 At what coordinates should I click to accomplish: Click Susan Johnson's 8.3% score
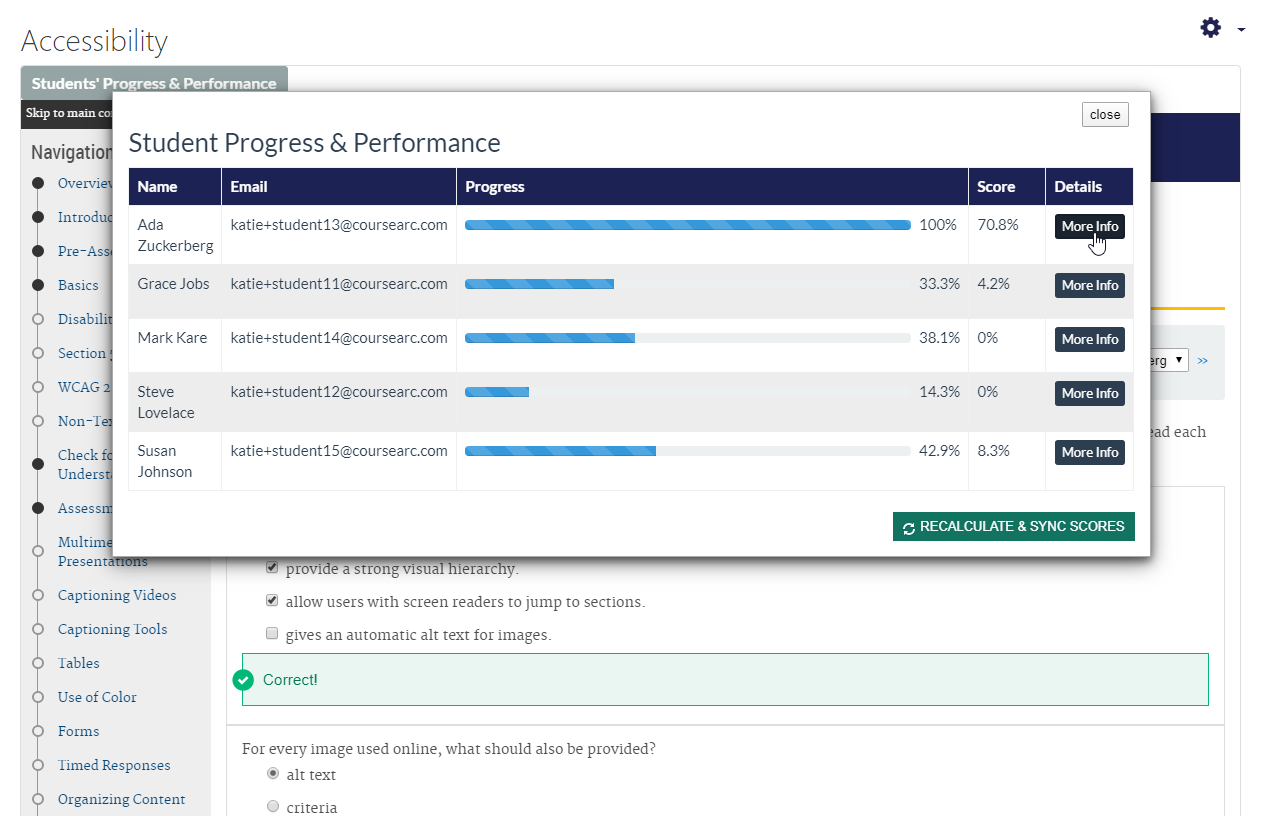tap(994, 451)
